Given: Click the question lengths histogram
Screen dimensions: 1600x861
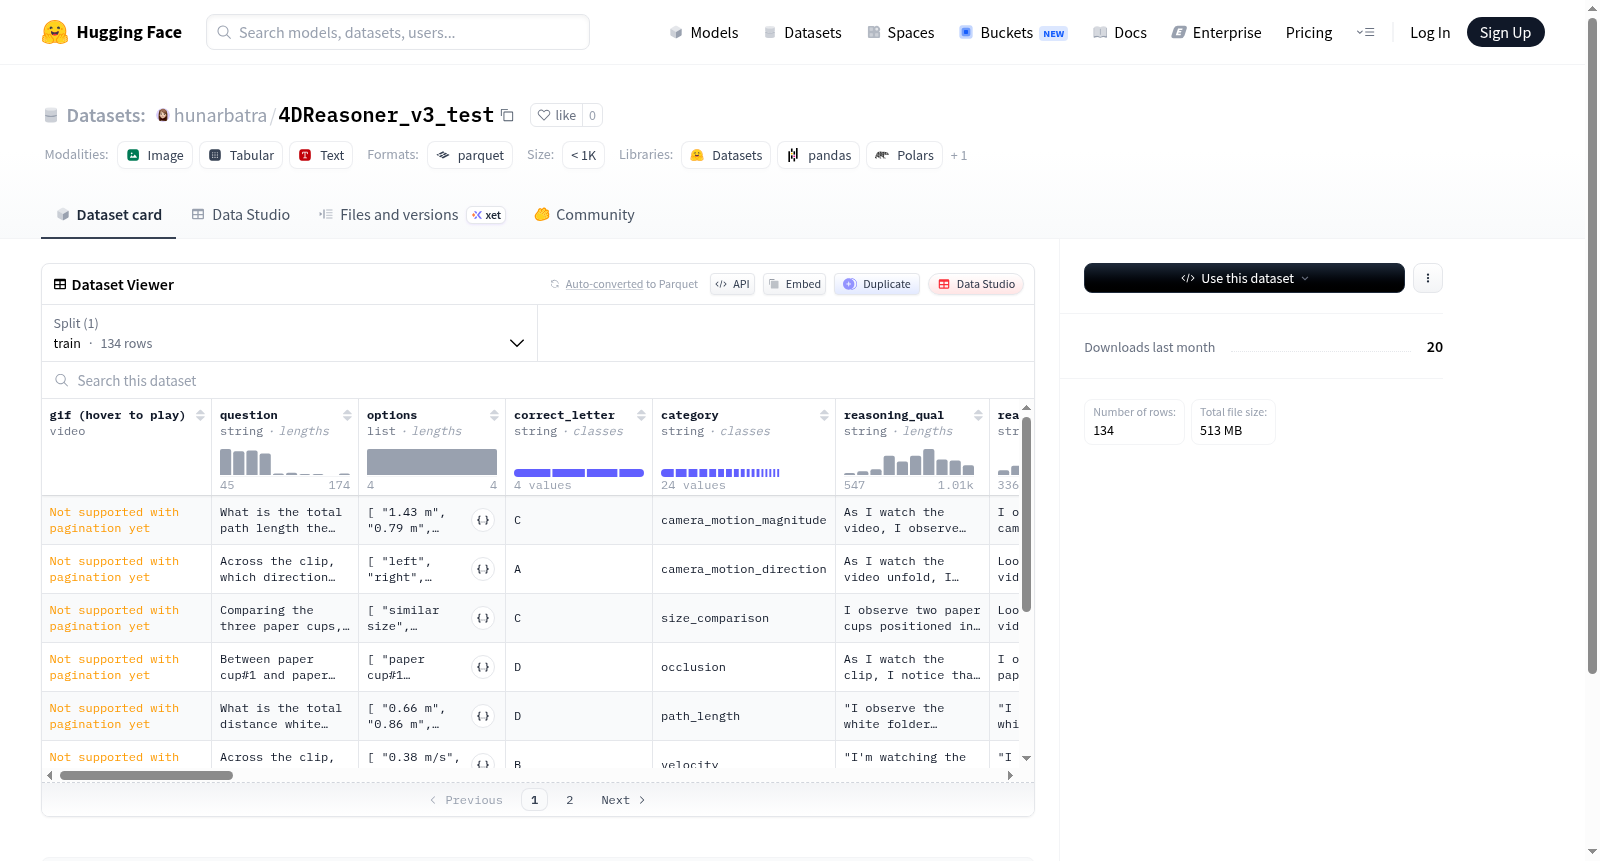Looking at the screenshot, I should (x=285, y=461).
